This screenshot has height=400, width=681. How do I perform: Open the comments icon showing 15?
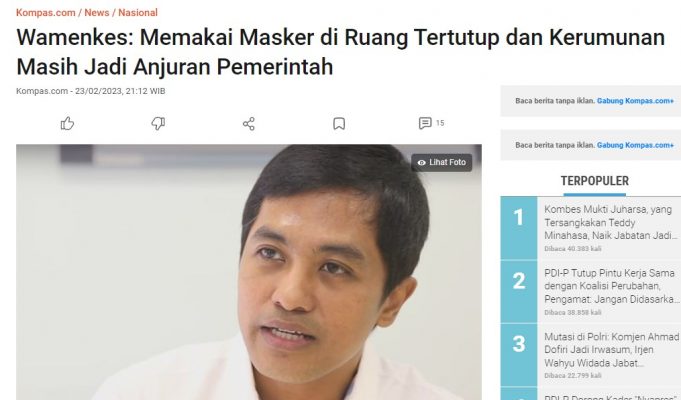click(425, 123)
